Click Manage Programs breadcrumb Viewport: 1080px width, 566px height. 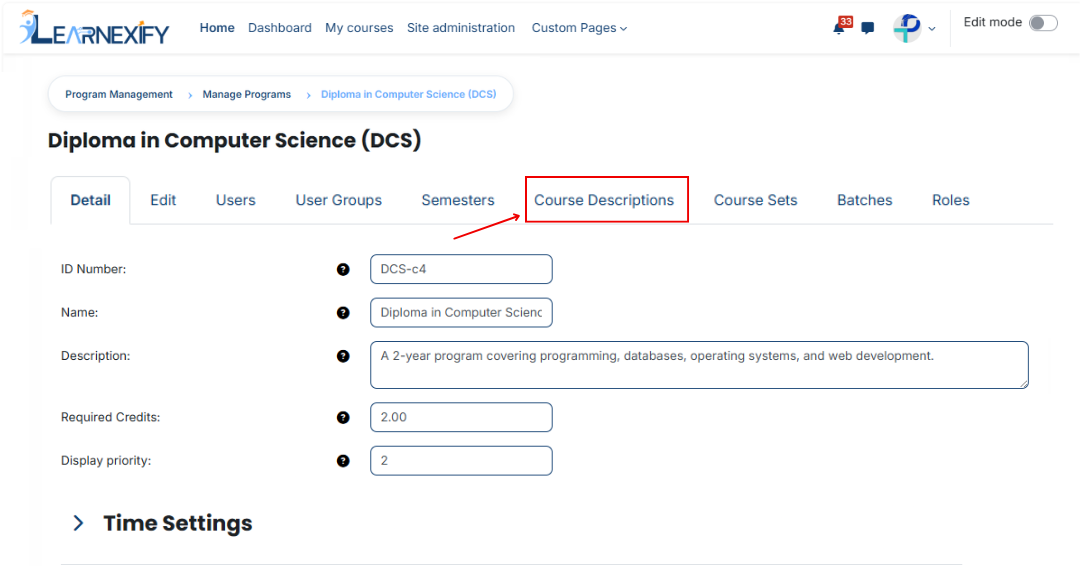click(247, 94)
